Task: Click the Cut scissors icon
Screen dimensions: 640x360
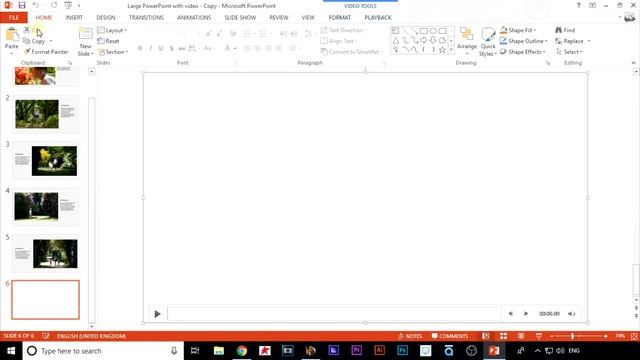Action: pos(27,30)
